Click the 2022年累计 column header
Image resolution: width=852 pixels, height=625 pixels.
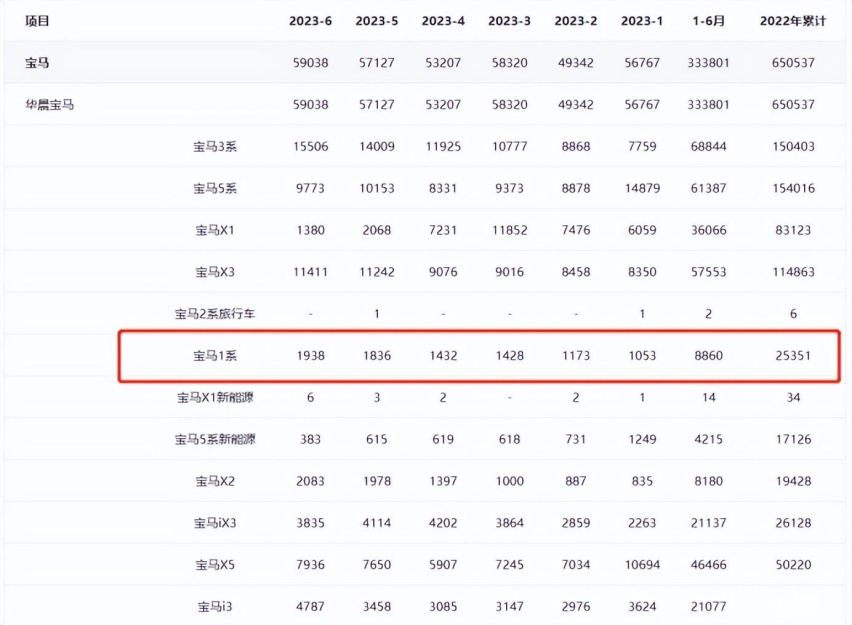pos(793,21)
